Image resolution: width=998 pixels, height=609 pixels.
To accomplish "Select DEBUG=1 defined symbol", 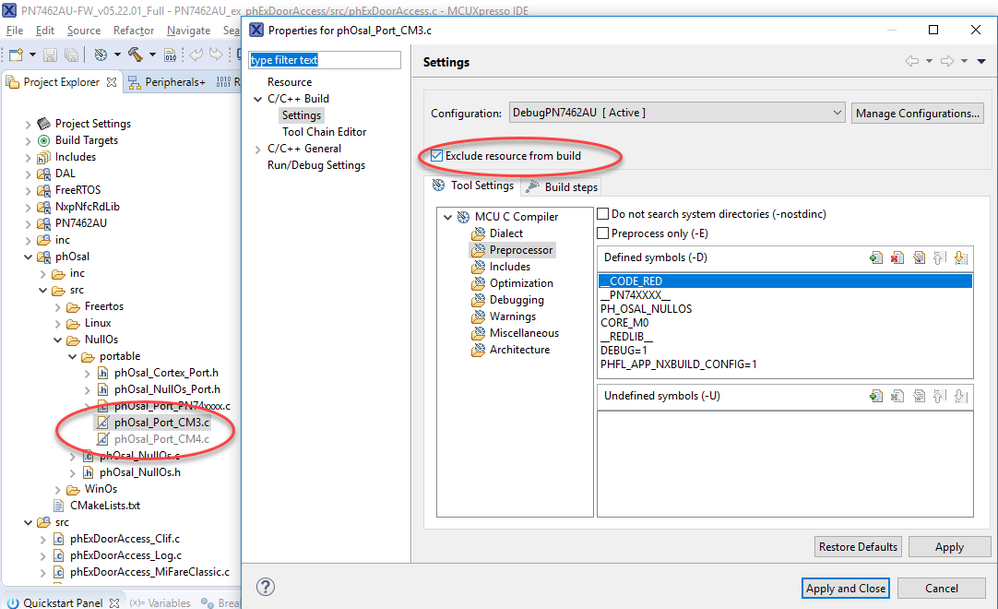I will point(624,351).
